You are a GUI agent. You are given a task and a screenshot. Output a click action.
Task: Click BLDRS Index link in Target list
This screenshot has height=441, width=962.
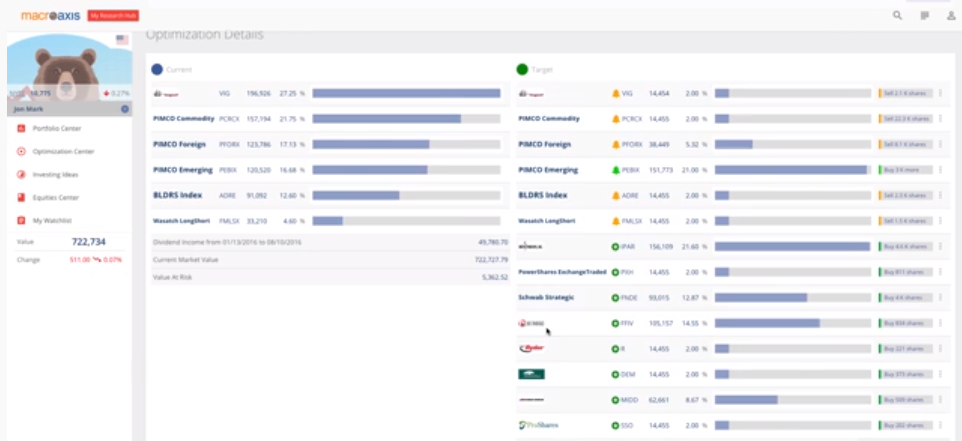(542, 195)
